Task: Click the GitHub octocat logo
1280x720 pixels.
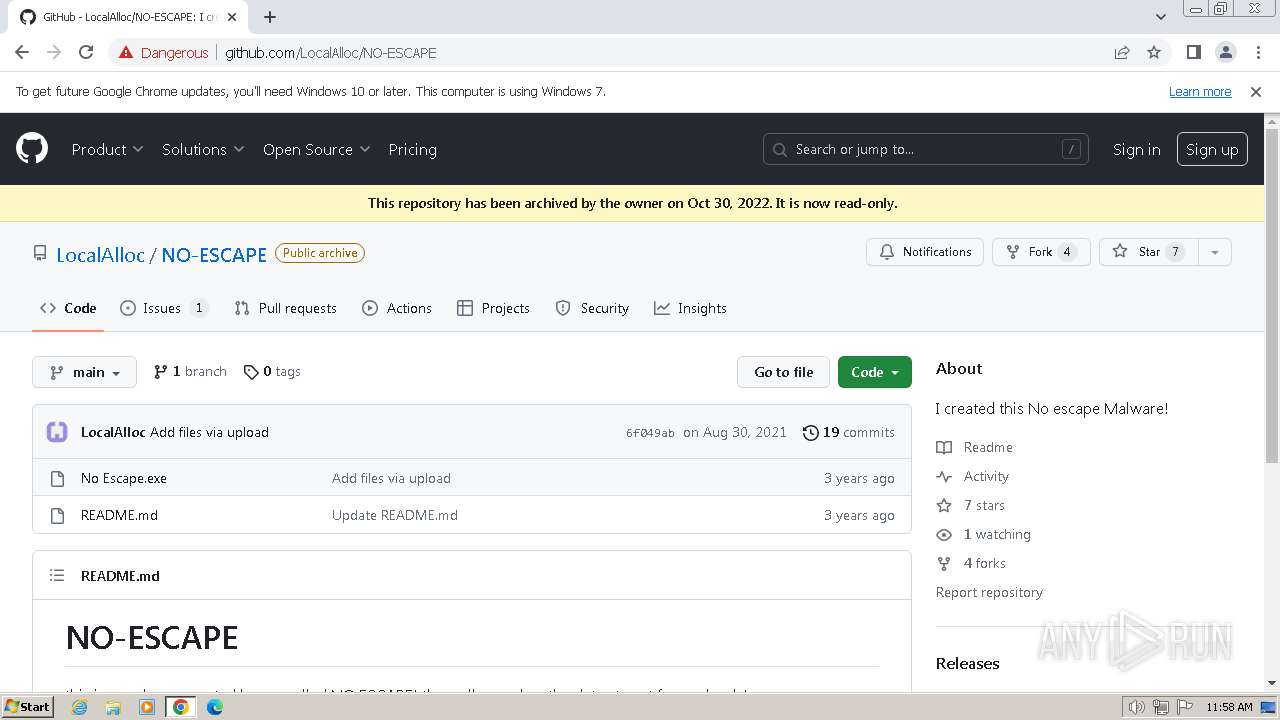Action: [x=32, y=149]
